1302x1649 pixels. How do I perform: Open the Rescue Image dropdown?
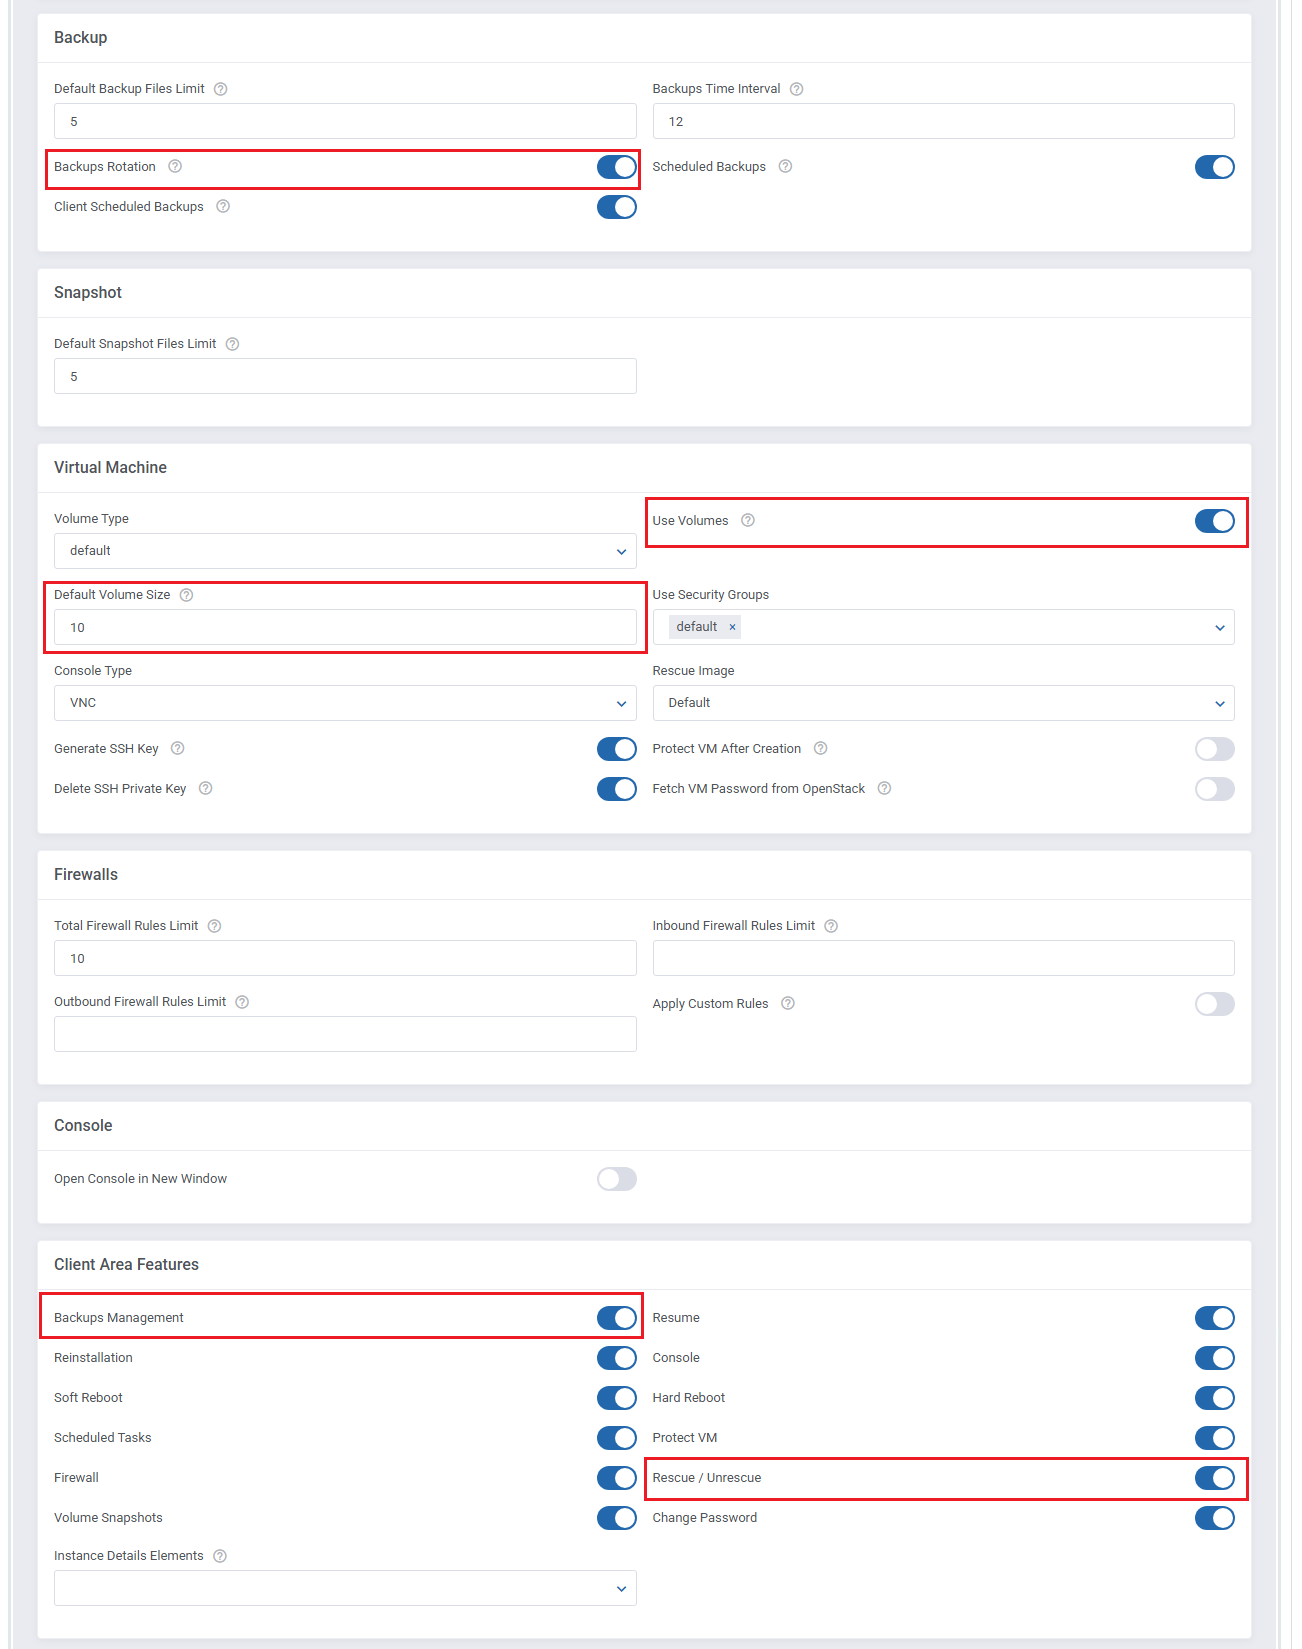coord(942,703)
